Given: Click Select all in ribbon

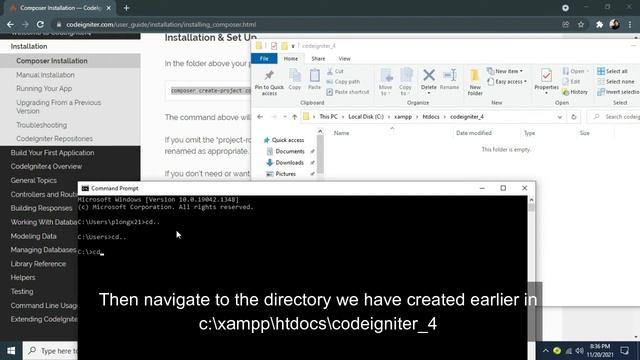Looking at the screenshot, I should [612, 71].
